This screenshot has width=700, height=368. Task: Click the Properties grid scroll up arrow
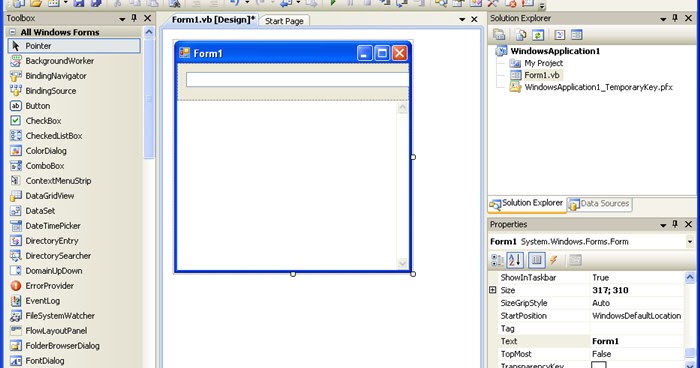tap(690, 277)
